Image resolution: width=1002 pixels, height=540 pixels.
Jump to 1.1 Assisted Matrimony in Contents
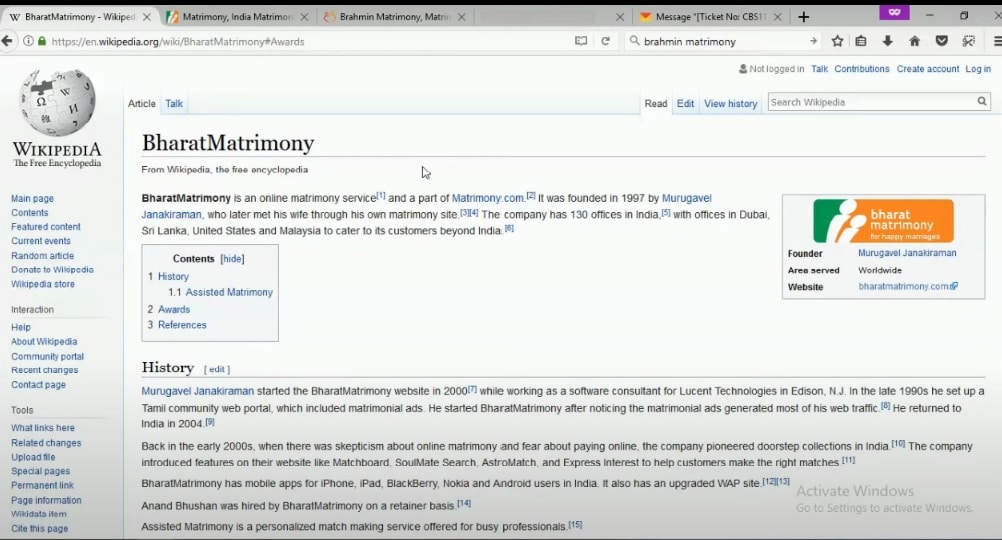coord(220,292)
